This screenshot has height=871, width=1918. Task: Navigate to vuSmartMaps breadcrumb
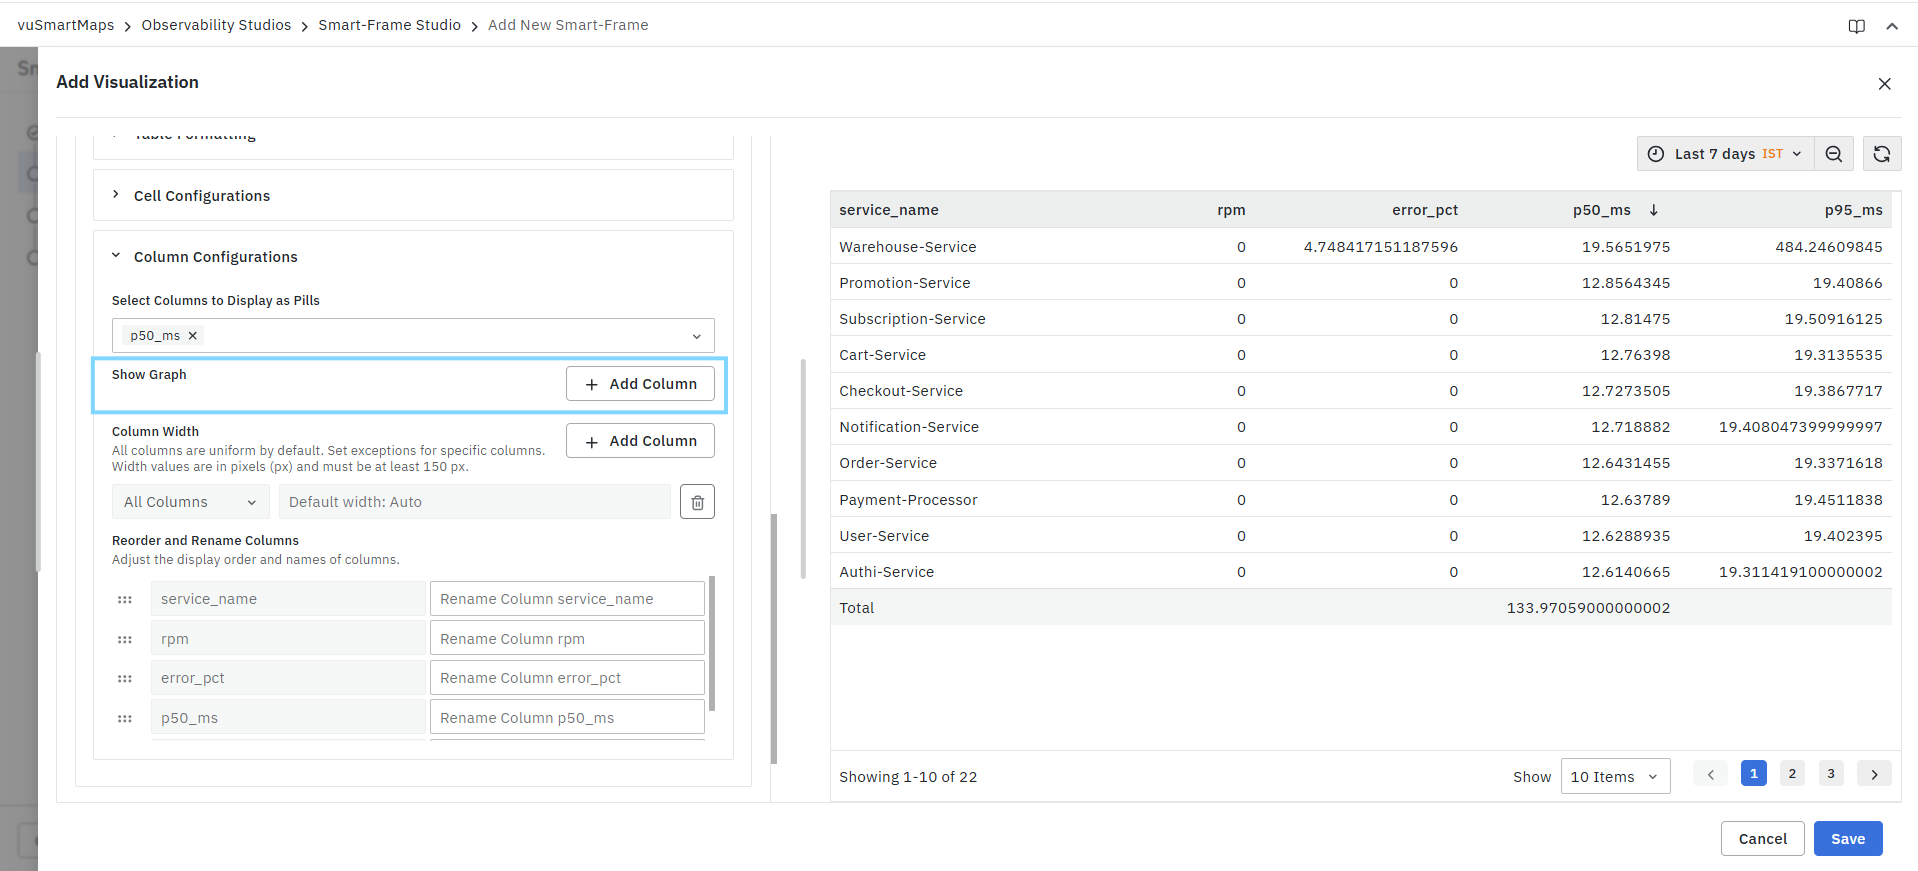pyautogui.click(x=66, y=25)
